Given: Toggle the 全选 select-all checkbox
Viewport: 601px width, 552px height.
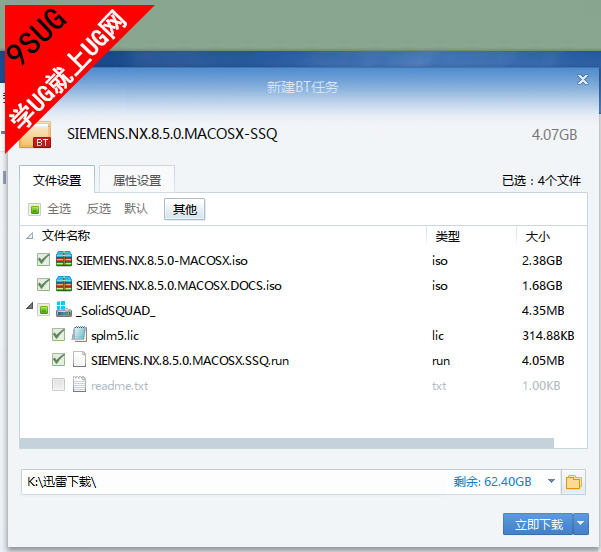Looking at the screenshot, I should click(34, 209).
